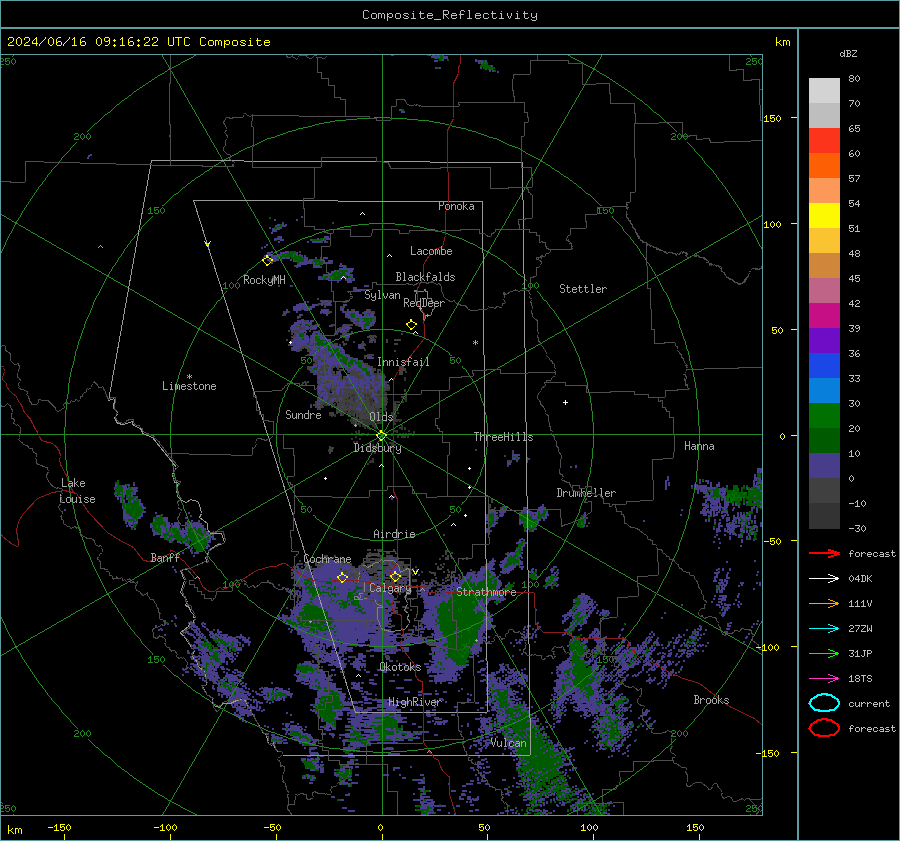The image size is (900, 841).
Task: Click the Cochrane town label
Action: click(x=327, y=559)
